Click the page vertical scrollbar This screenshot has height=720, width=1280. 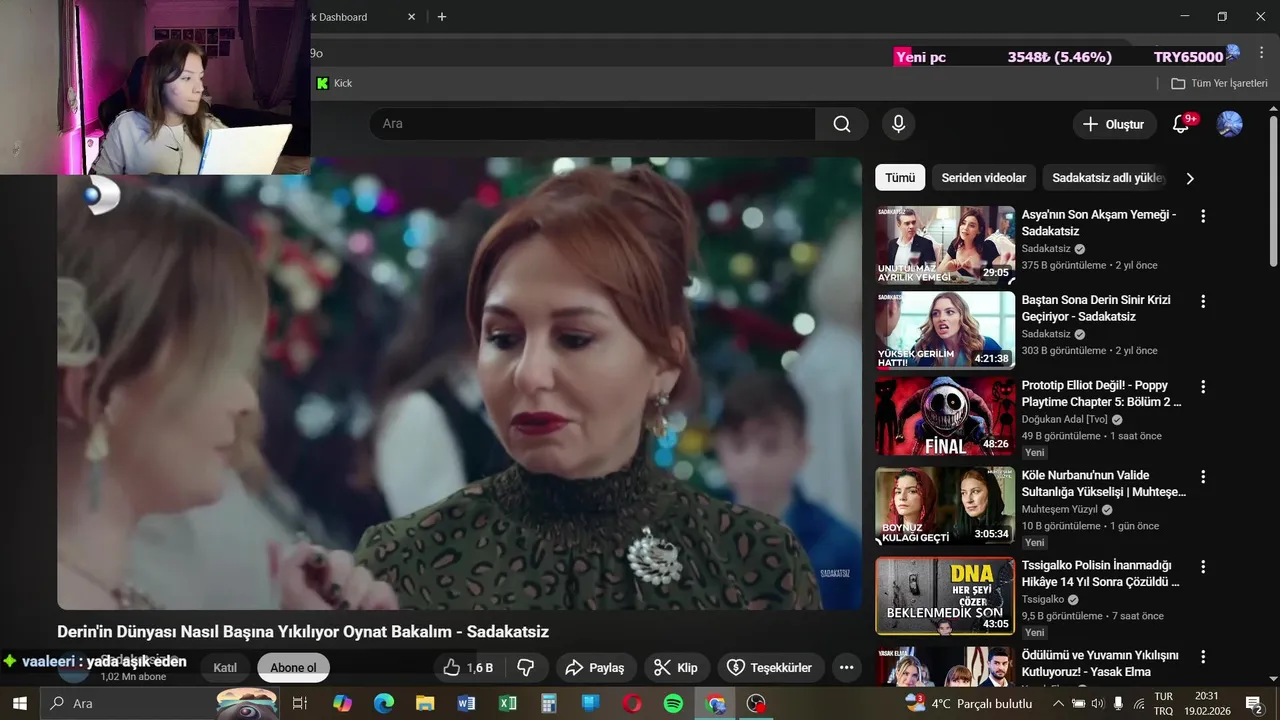click(1273, 190)
